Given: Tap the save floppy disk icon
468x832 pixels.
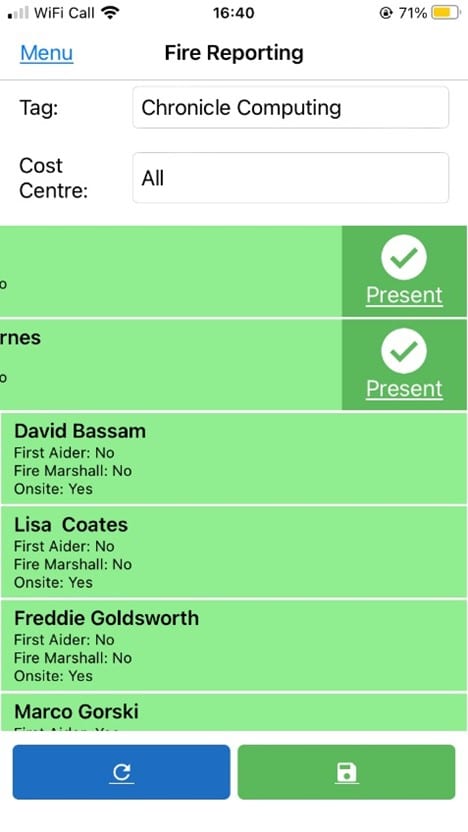Looking at the screenshot, I should (x=346, y=772).
